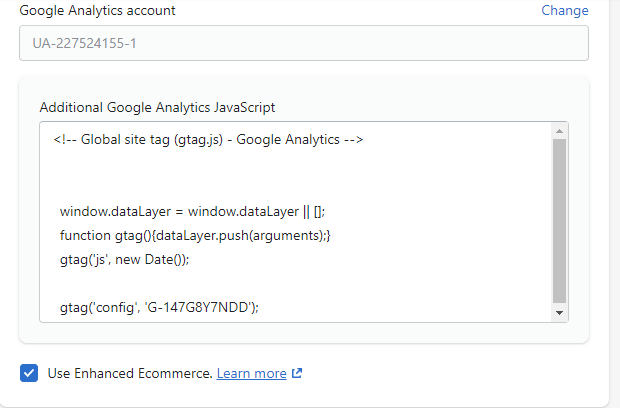Click the gtag('config', 'G-147G8Y7NDD') line
The image size is (620, 408).
(158, 307)
